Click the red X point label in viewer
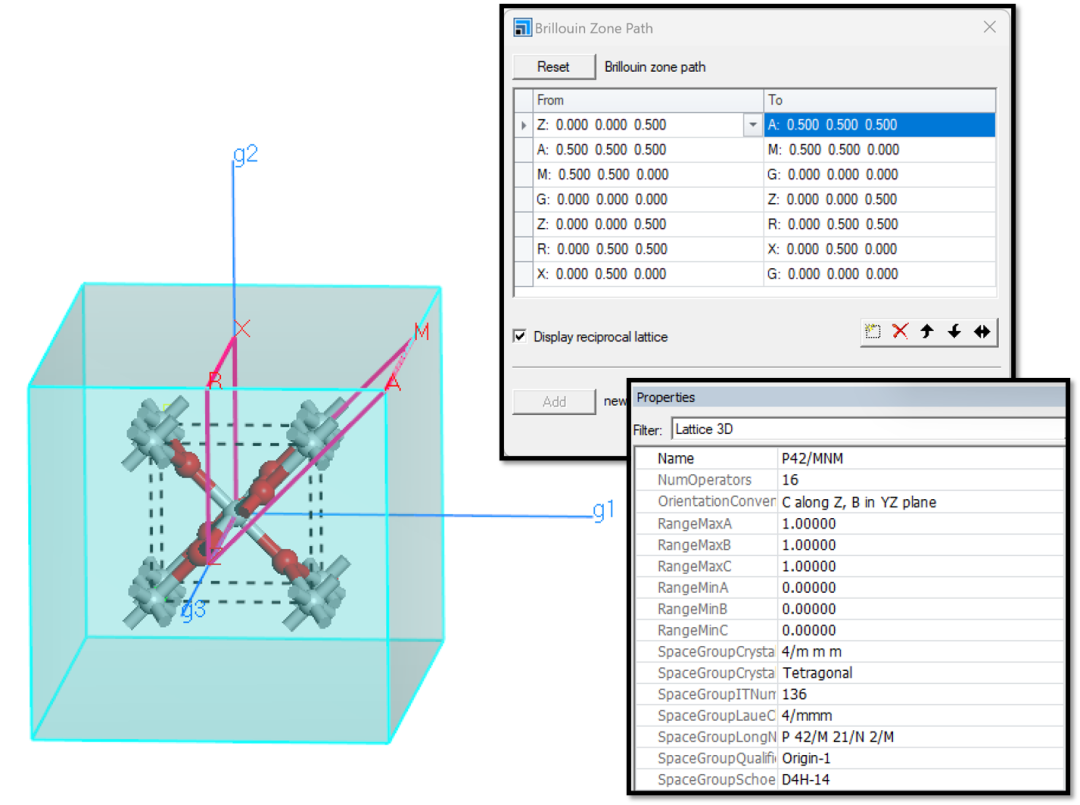This screenshot has width=1080, height=805. click(242, 328)
